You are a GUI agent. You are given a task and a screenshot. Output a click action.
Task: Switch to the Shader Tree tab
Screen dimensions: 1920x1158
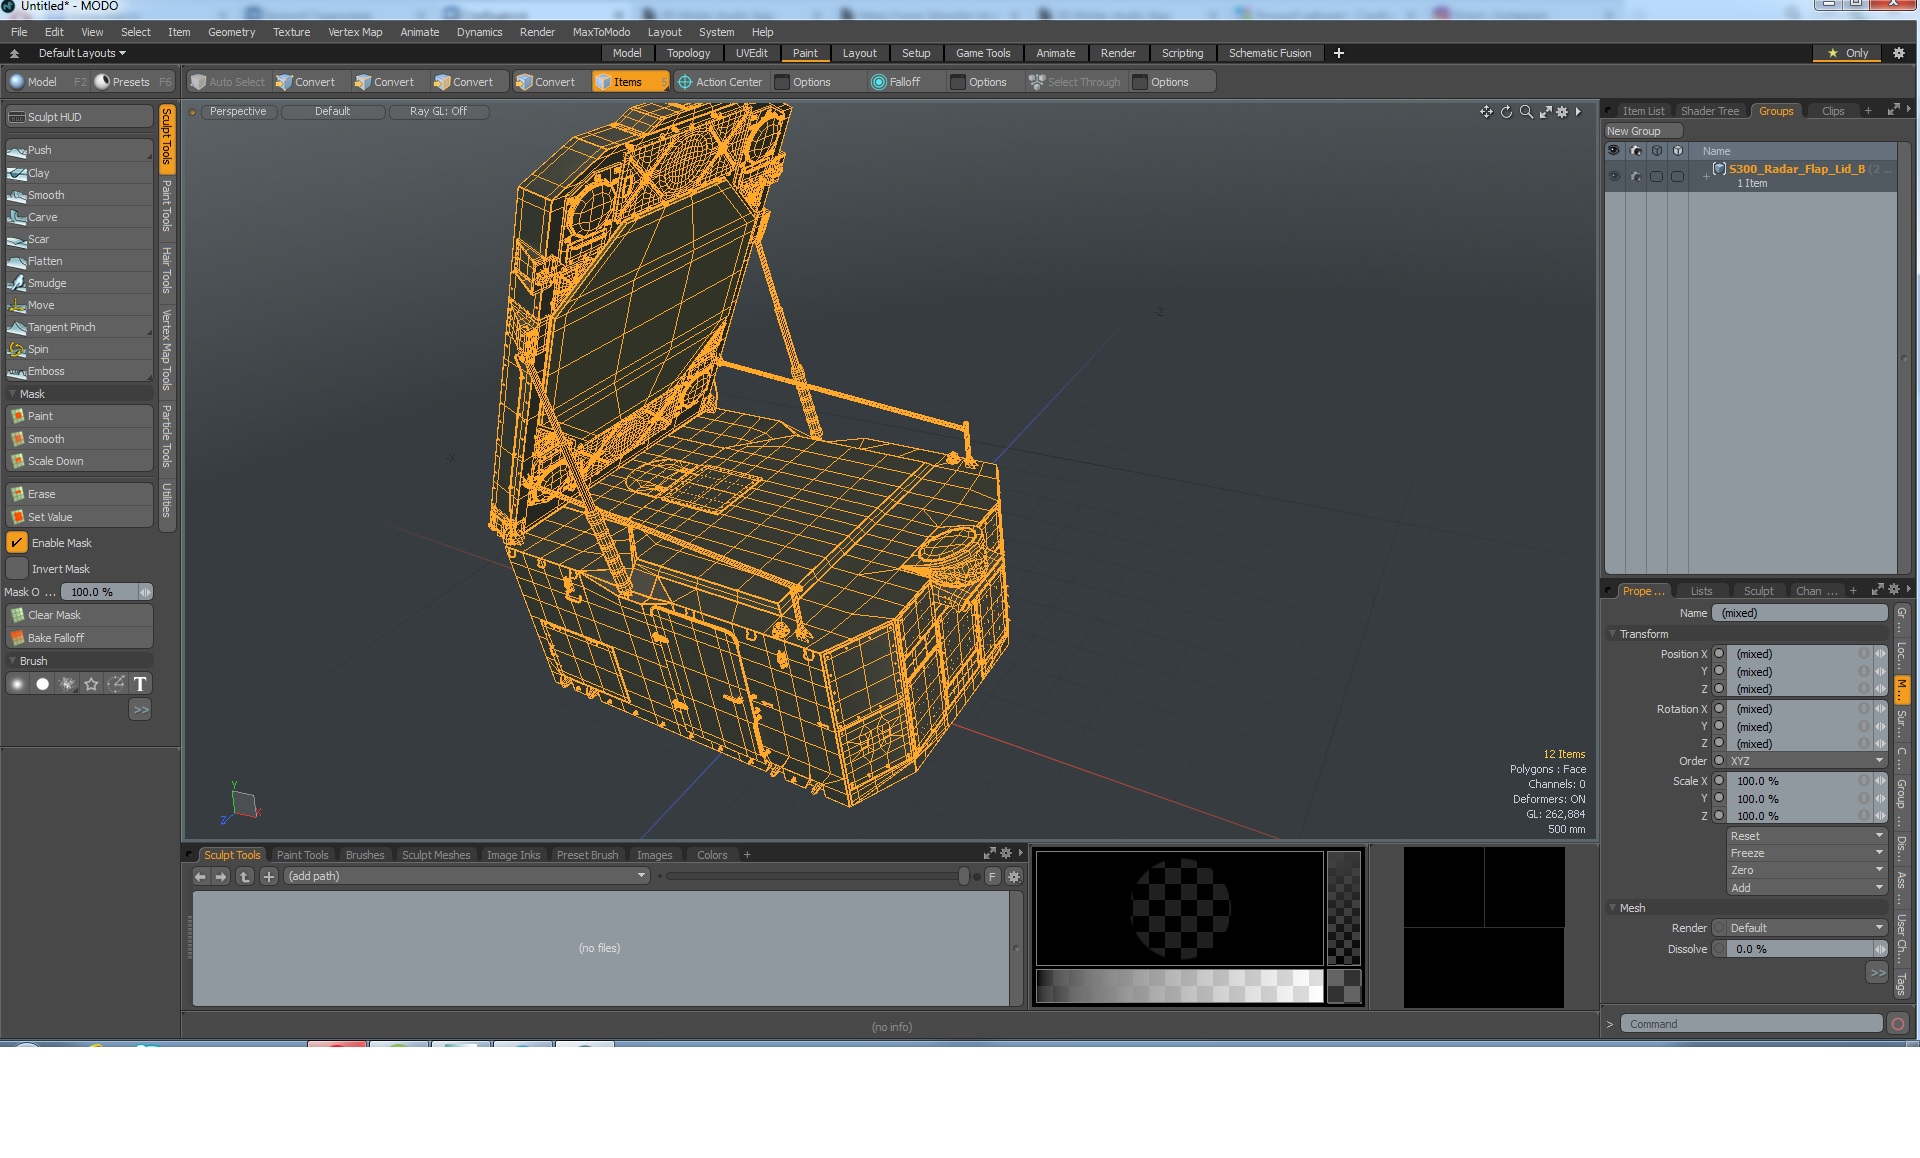tap(1709, 111)
